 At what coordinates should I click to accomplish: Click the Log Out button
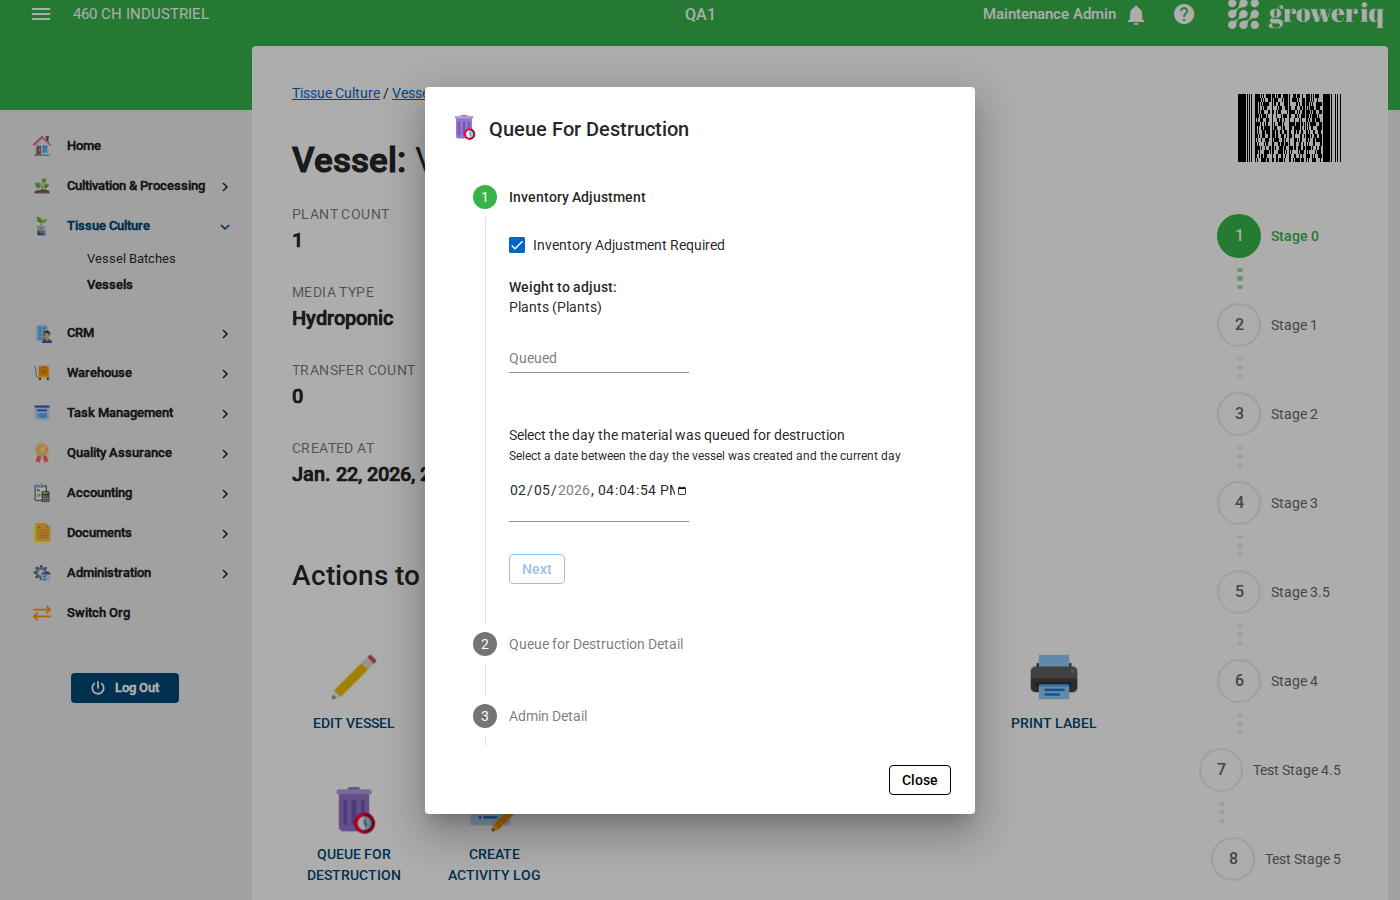click(124, 687)
